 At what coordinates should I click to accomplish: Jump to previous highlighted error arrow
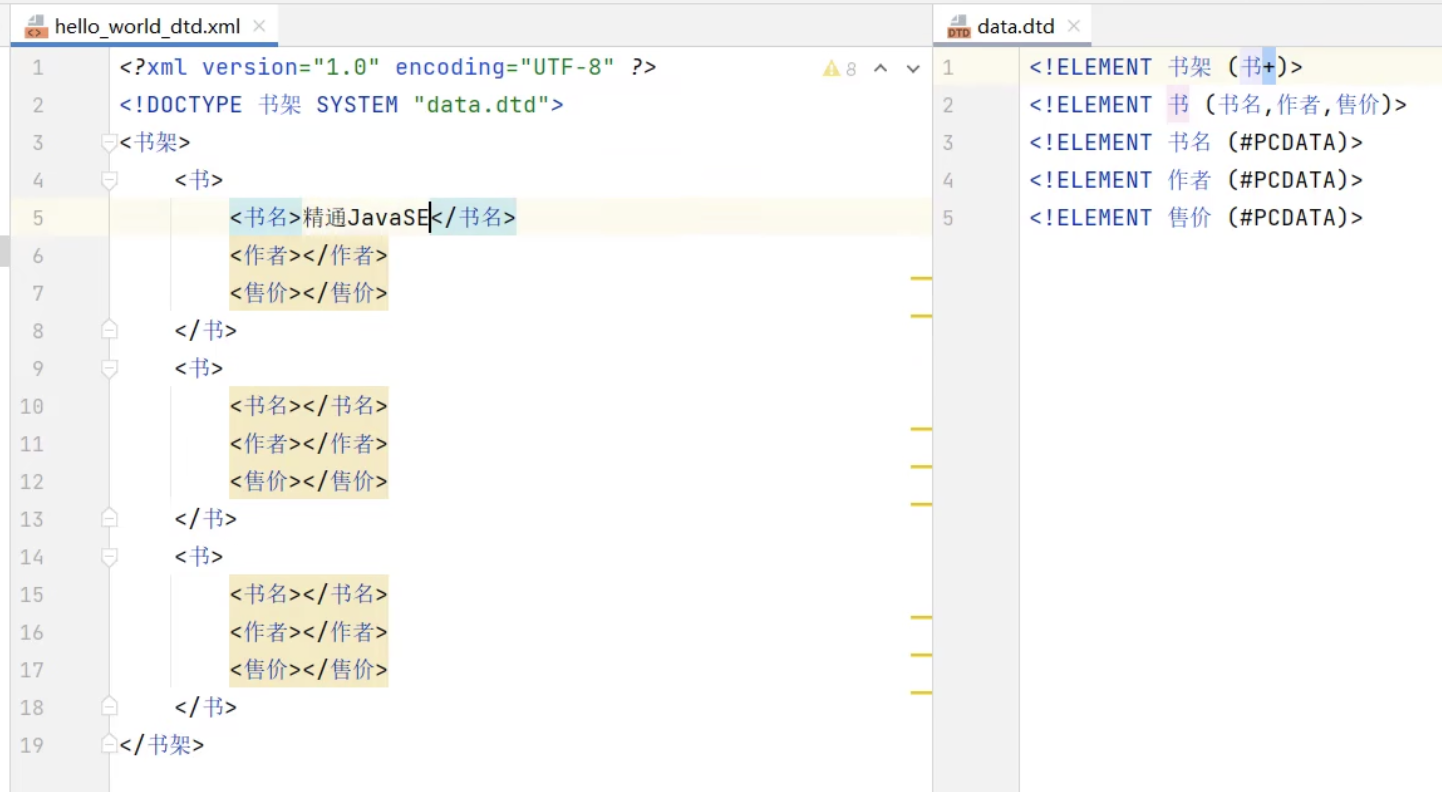(880, 69)
